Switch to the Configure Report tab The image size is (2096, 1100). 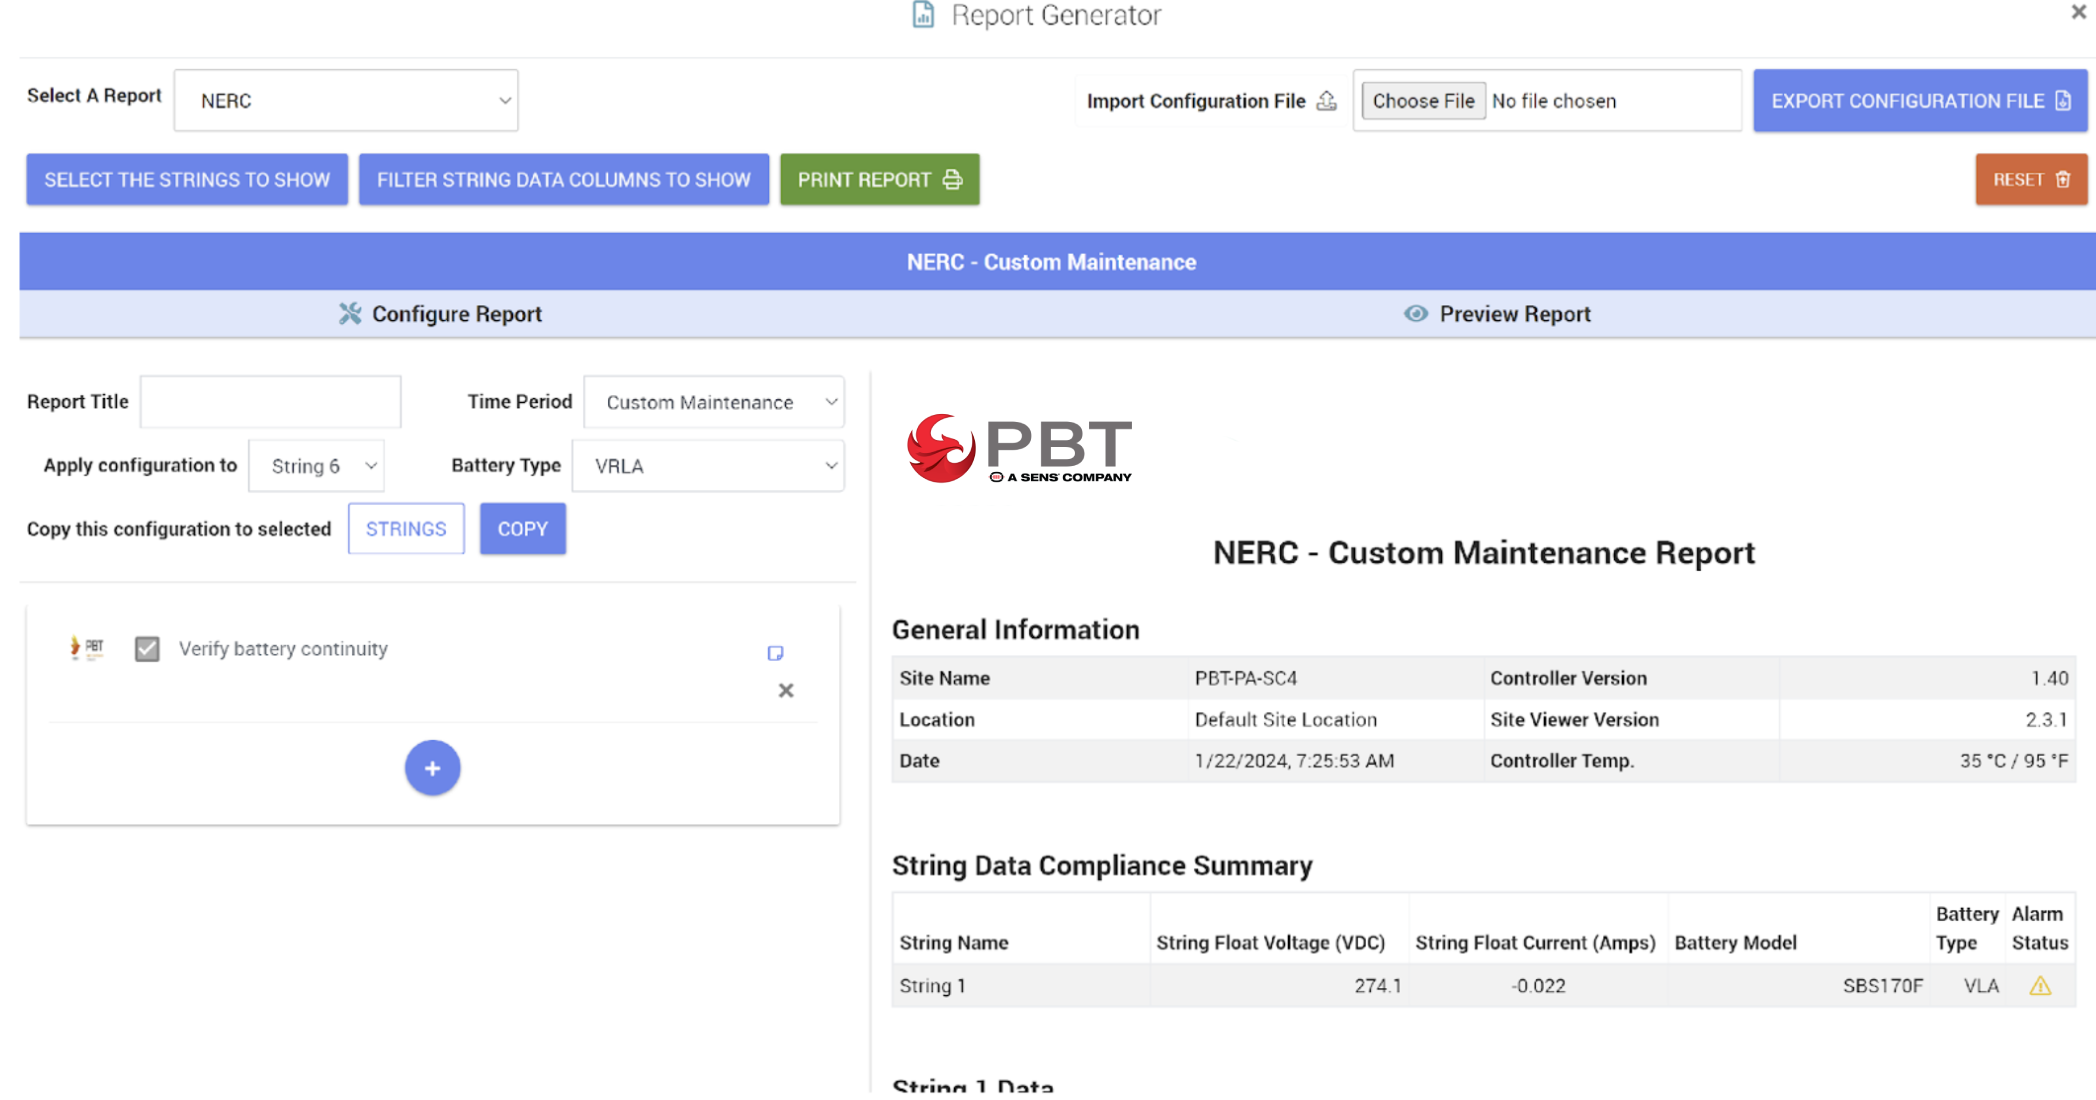tap(438, 313)
